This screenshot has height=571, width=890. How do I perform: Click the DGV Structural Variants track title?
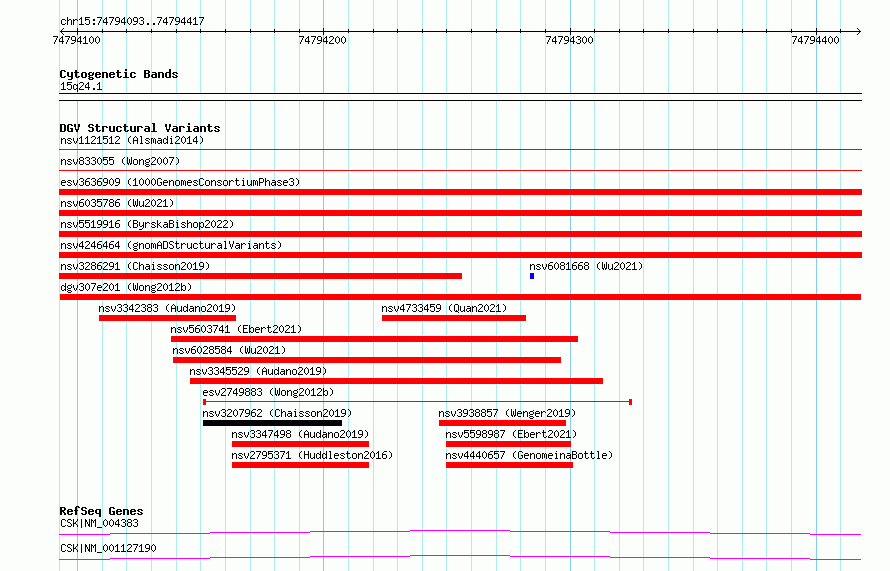coord(140,128)
